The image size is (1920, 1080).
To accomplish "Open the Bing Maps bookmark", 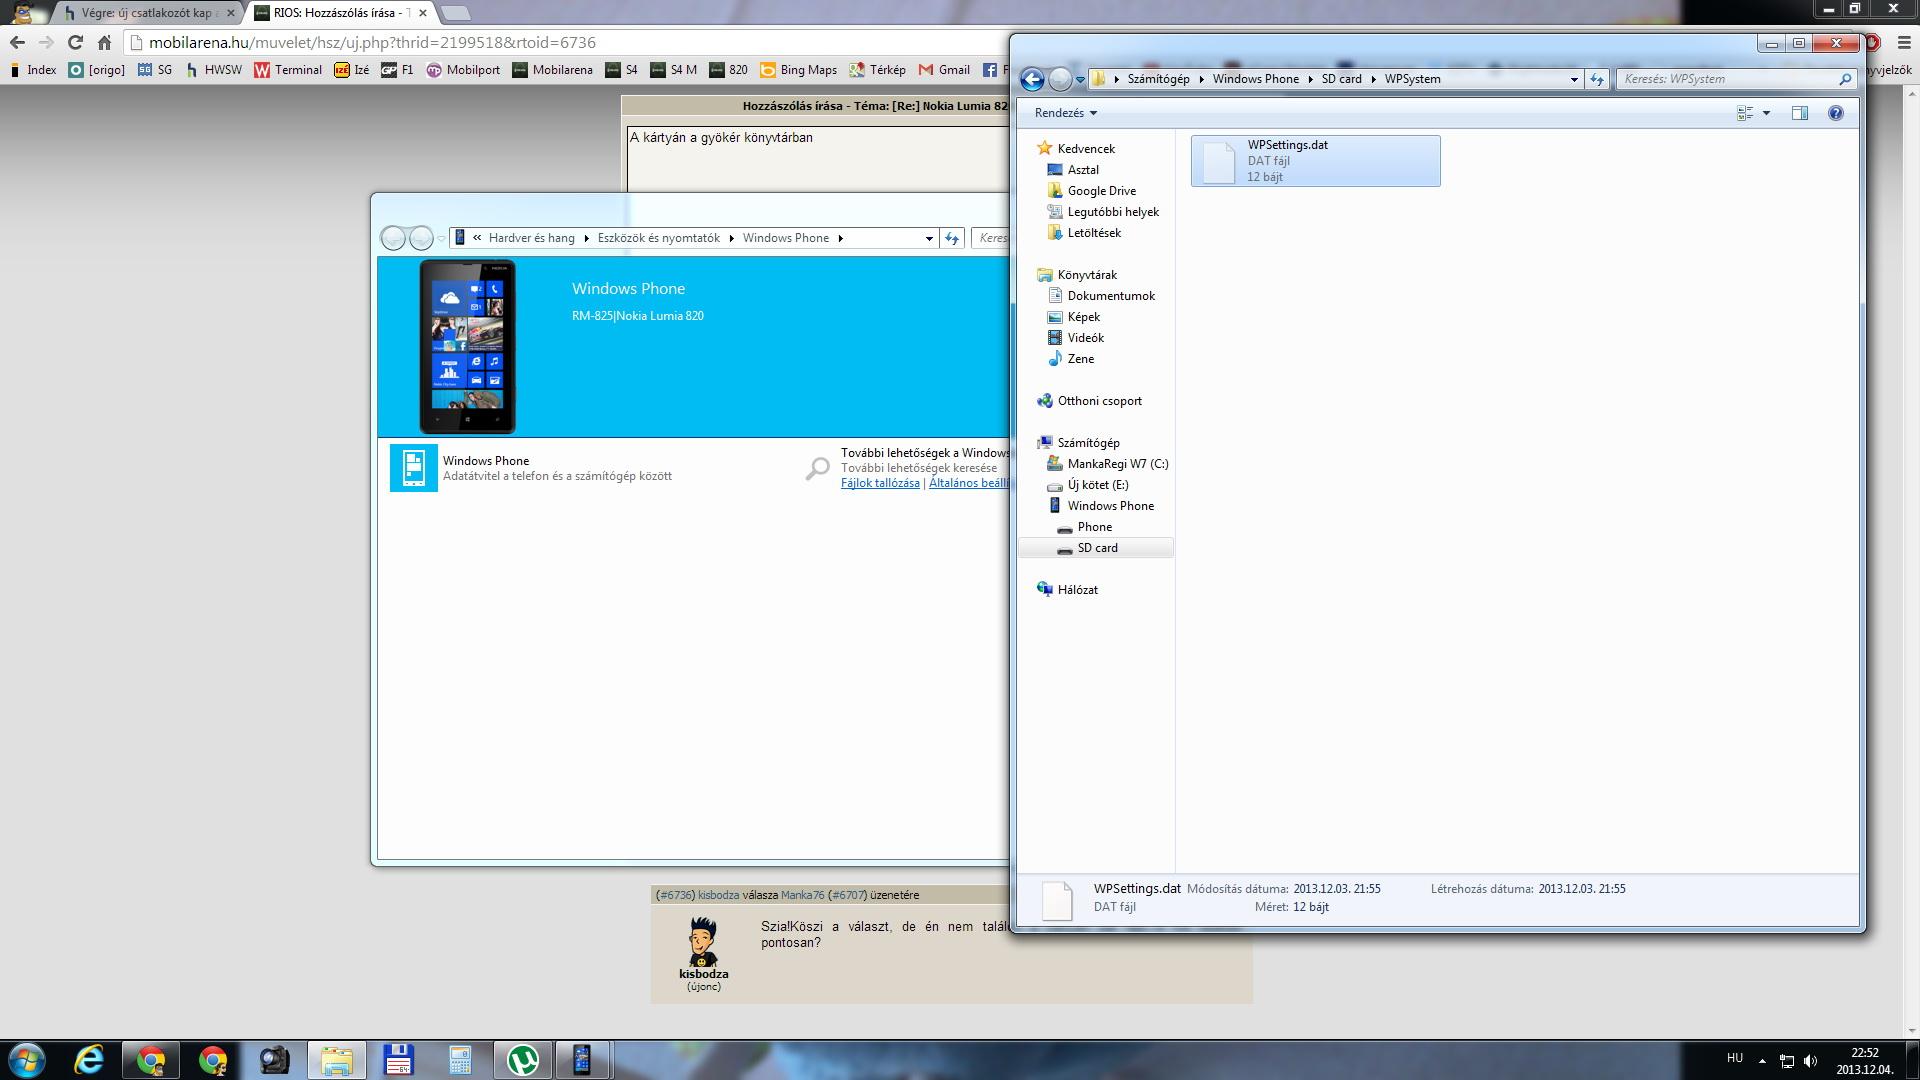I will [798, 70].
